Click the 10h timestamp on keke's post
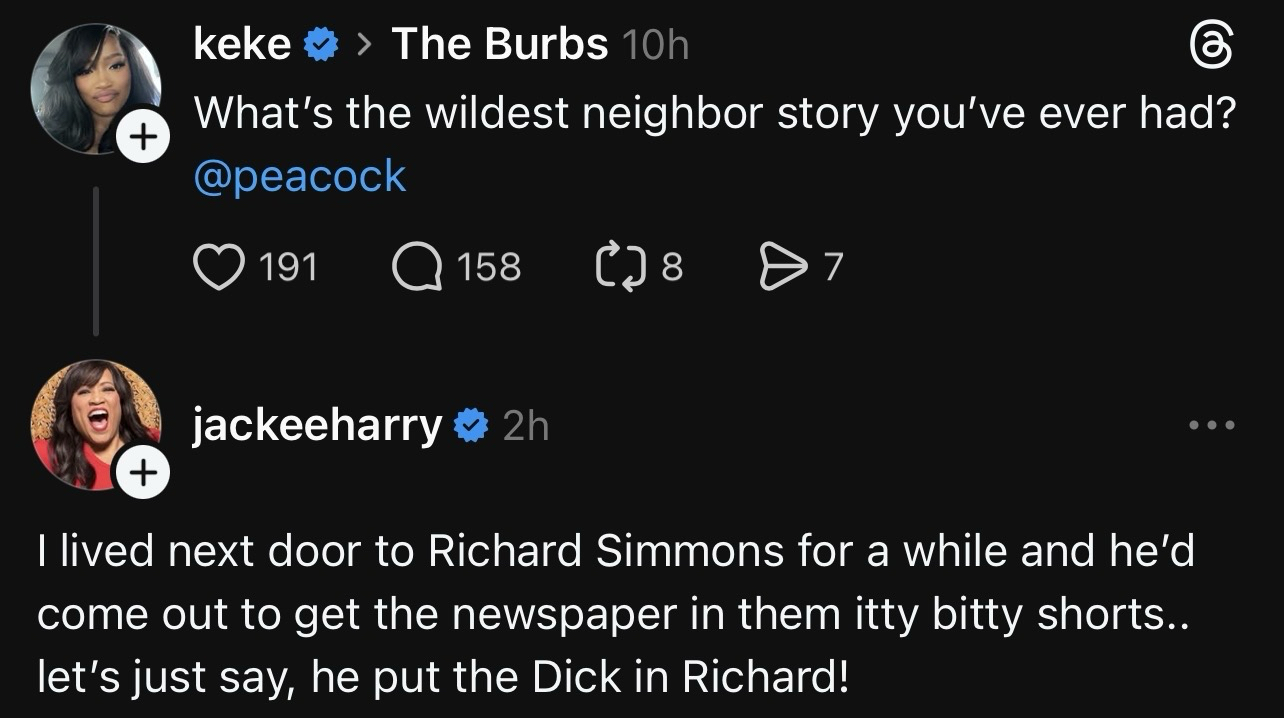The width and height of the screenshot is (1284, 718). (x=655, y=45)
